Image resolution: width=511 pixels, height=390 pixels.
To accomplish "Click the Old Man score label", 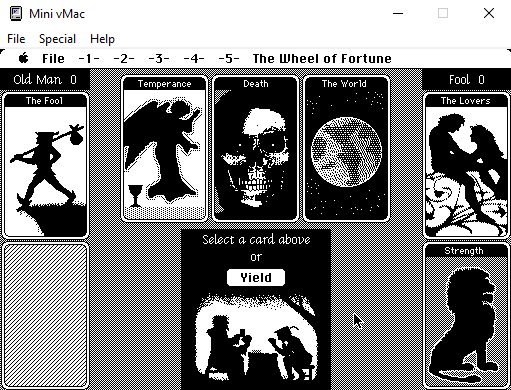I will 45,80.
